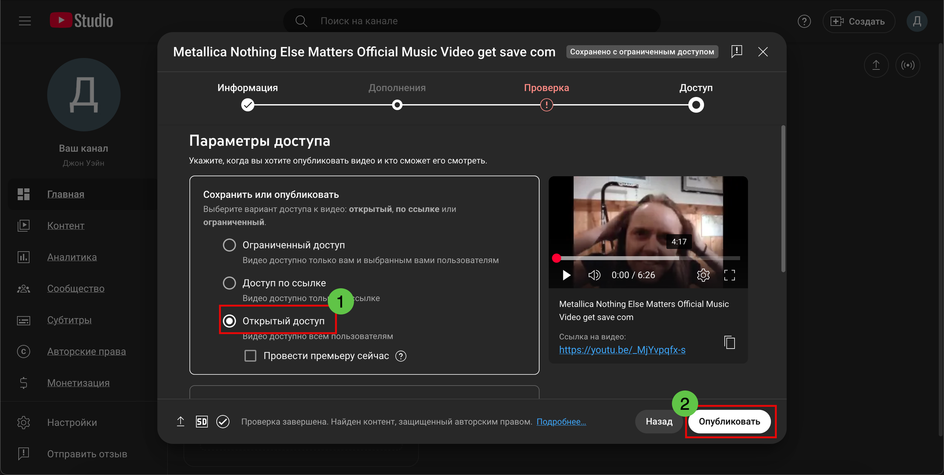This screenshot has height=475, width=944.
Task: Open Сообщество in sidebar
Action: 76,288
